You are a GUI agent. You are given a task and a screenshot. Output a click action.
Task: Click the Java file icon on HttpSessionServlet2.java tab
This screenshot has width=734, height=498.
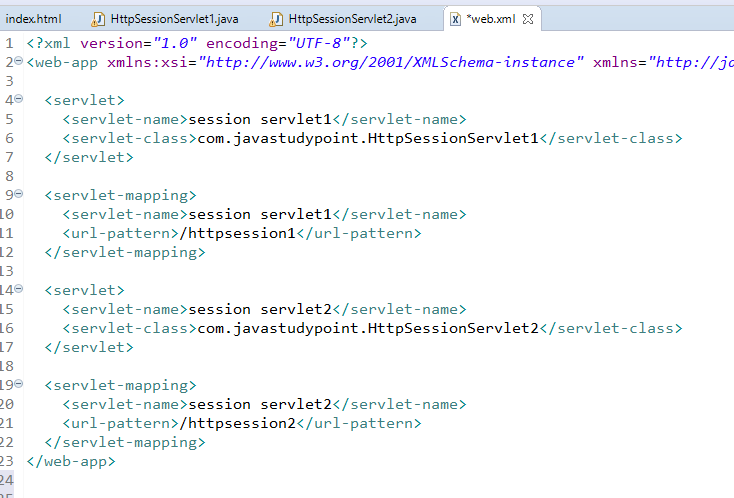276,19
